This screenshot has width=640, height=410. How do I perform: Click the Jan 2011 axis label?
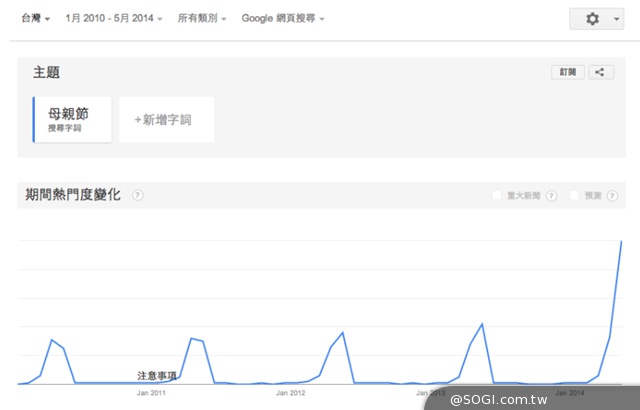point(151,393)
